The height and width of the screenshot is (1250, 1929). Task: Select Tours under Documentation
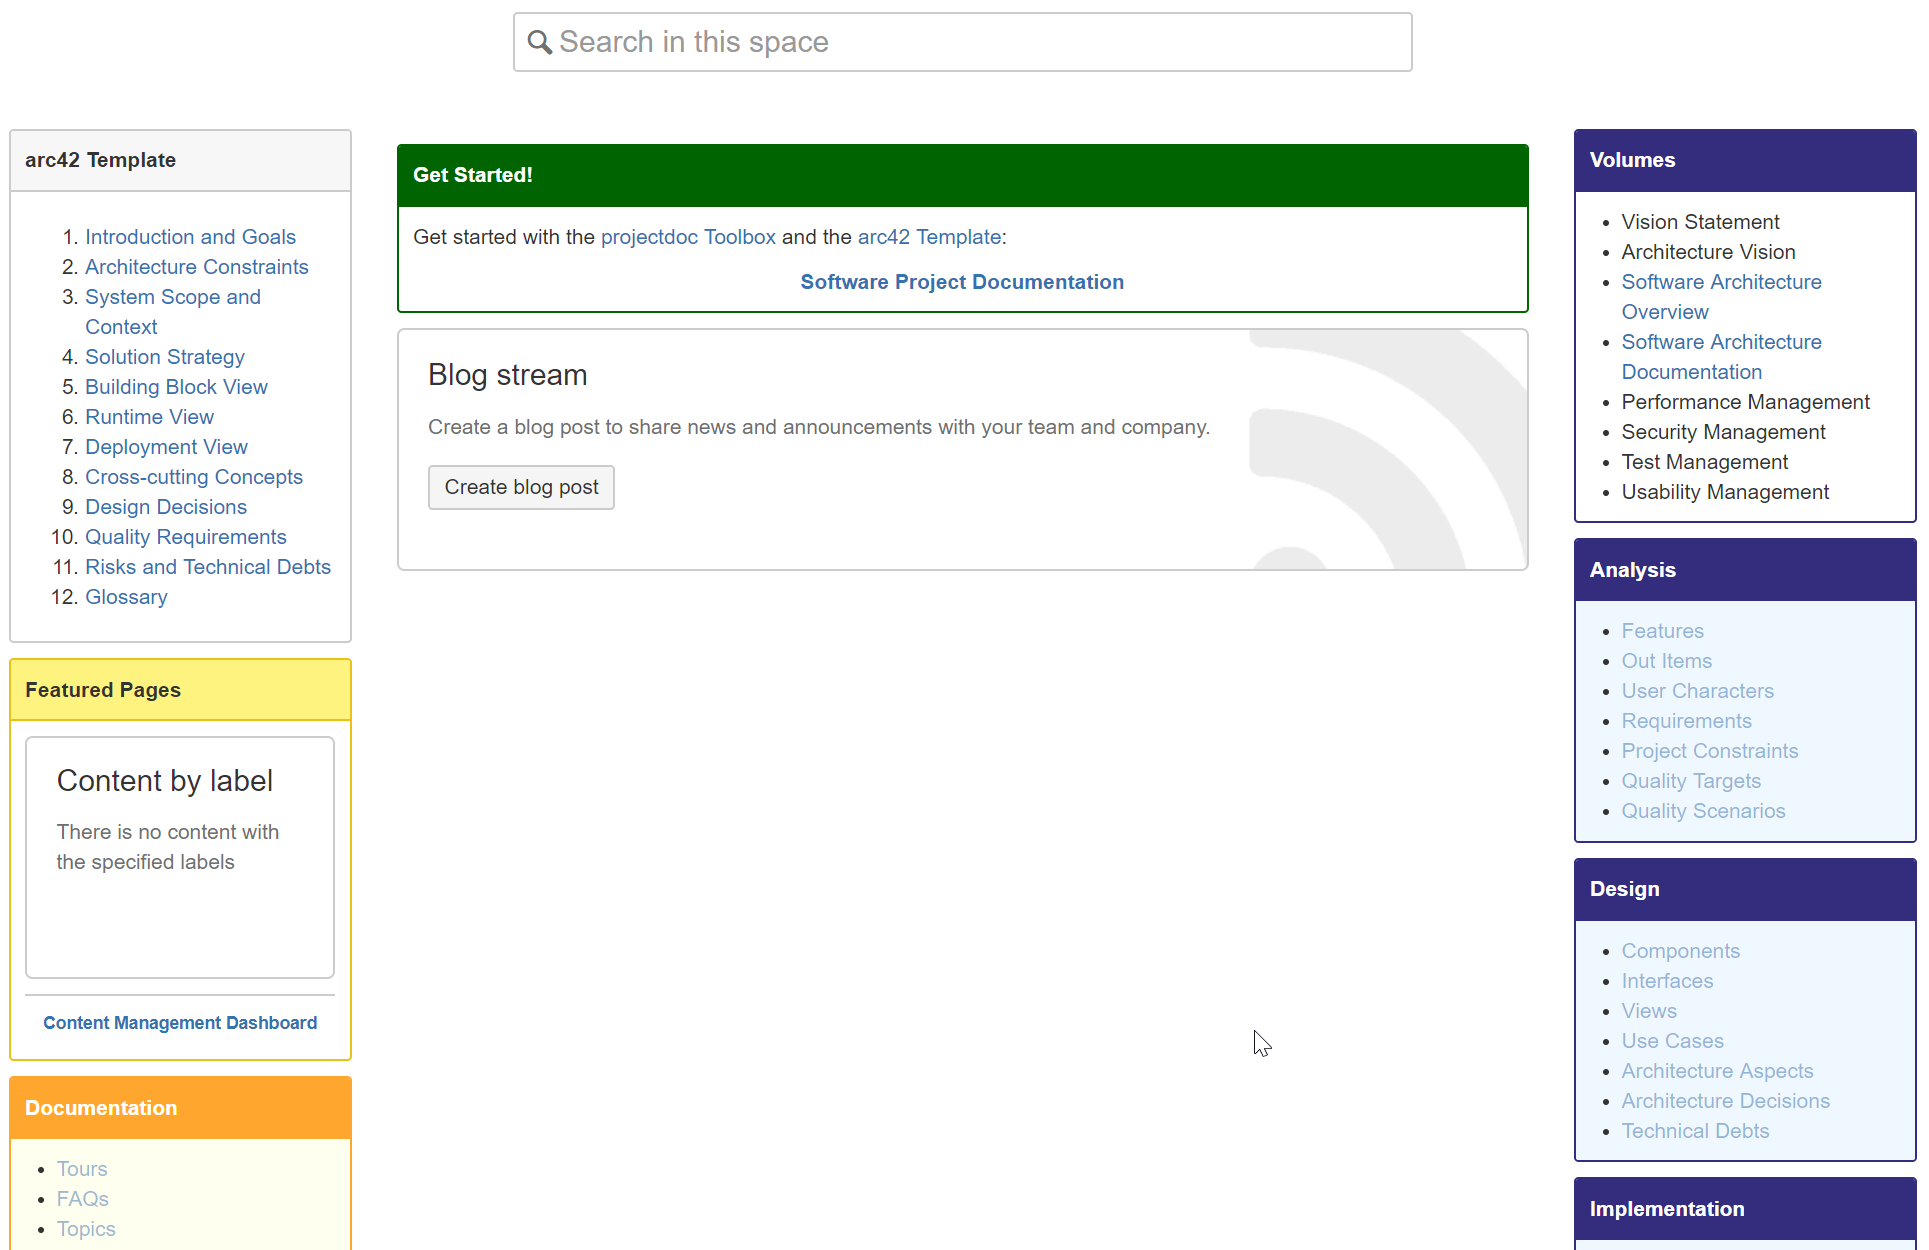click(x=82, y=1169)
